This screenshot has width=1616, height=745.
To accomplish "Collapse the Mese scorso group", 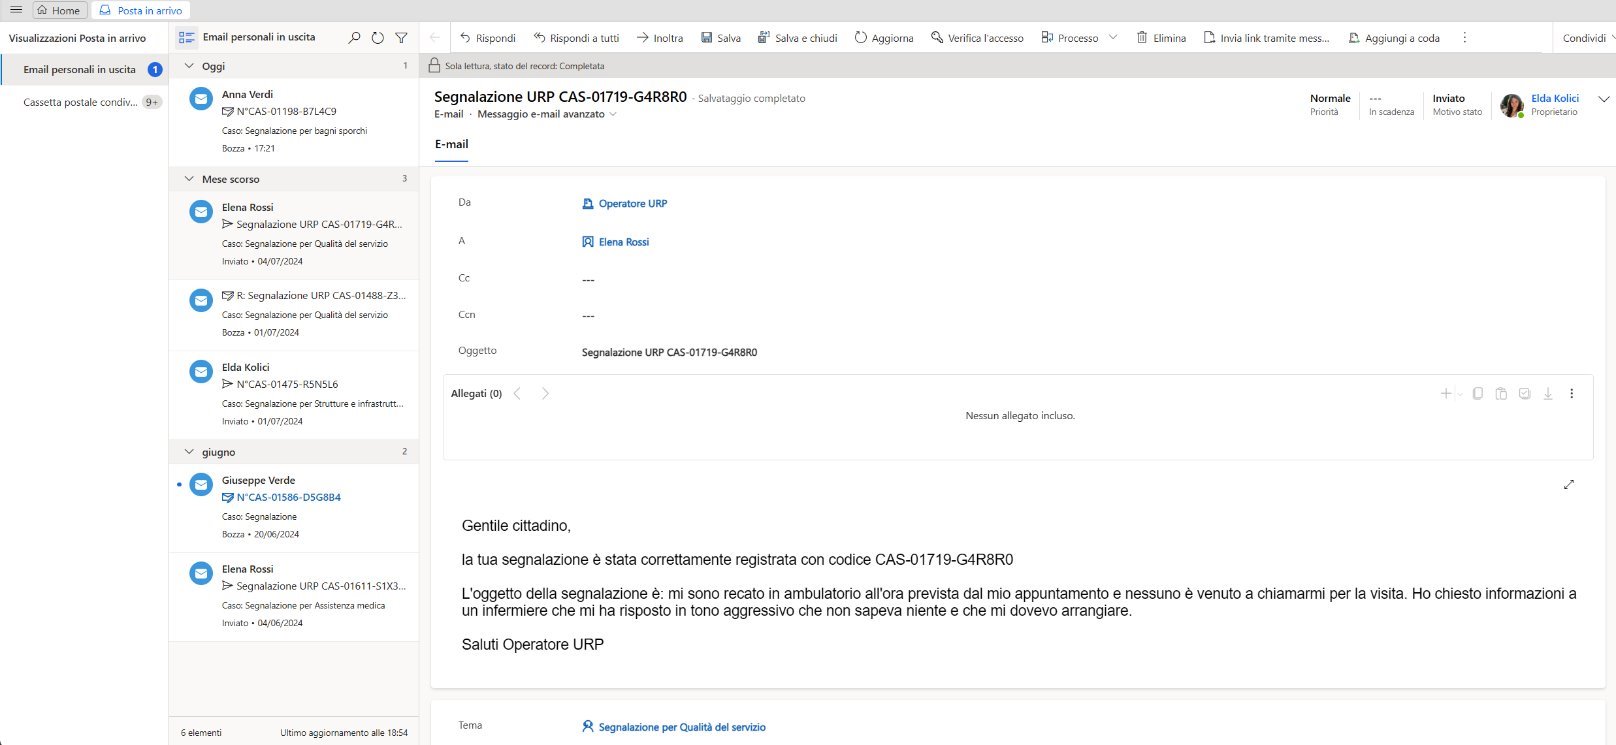I will [189, 179].
